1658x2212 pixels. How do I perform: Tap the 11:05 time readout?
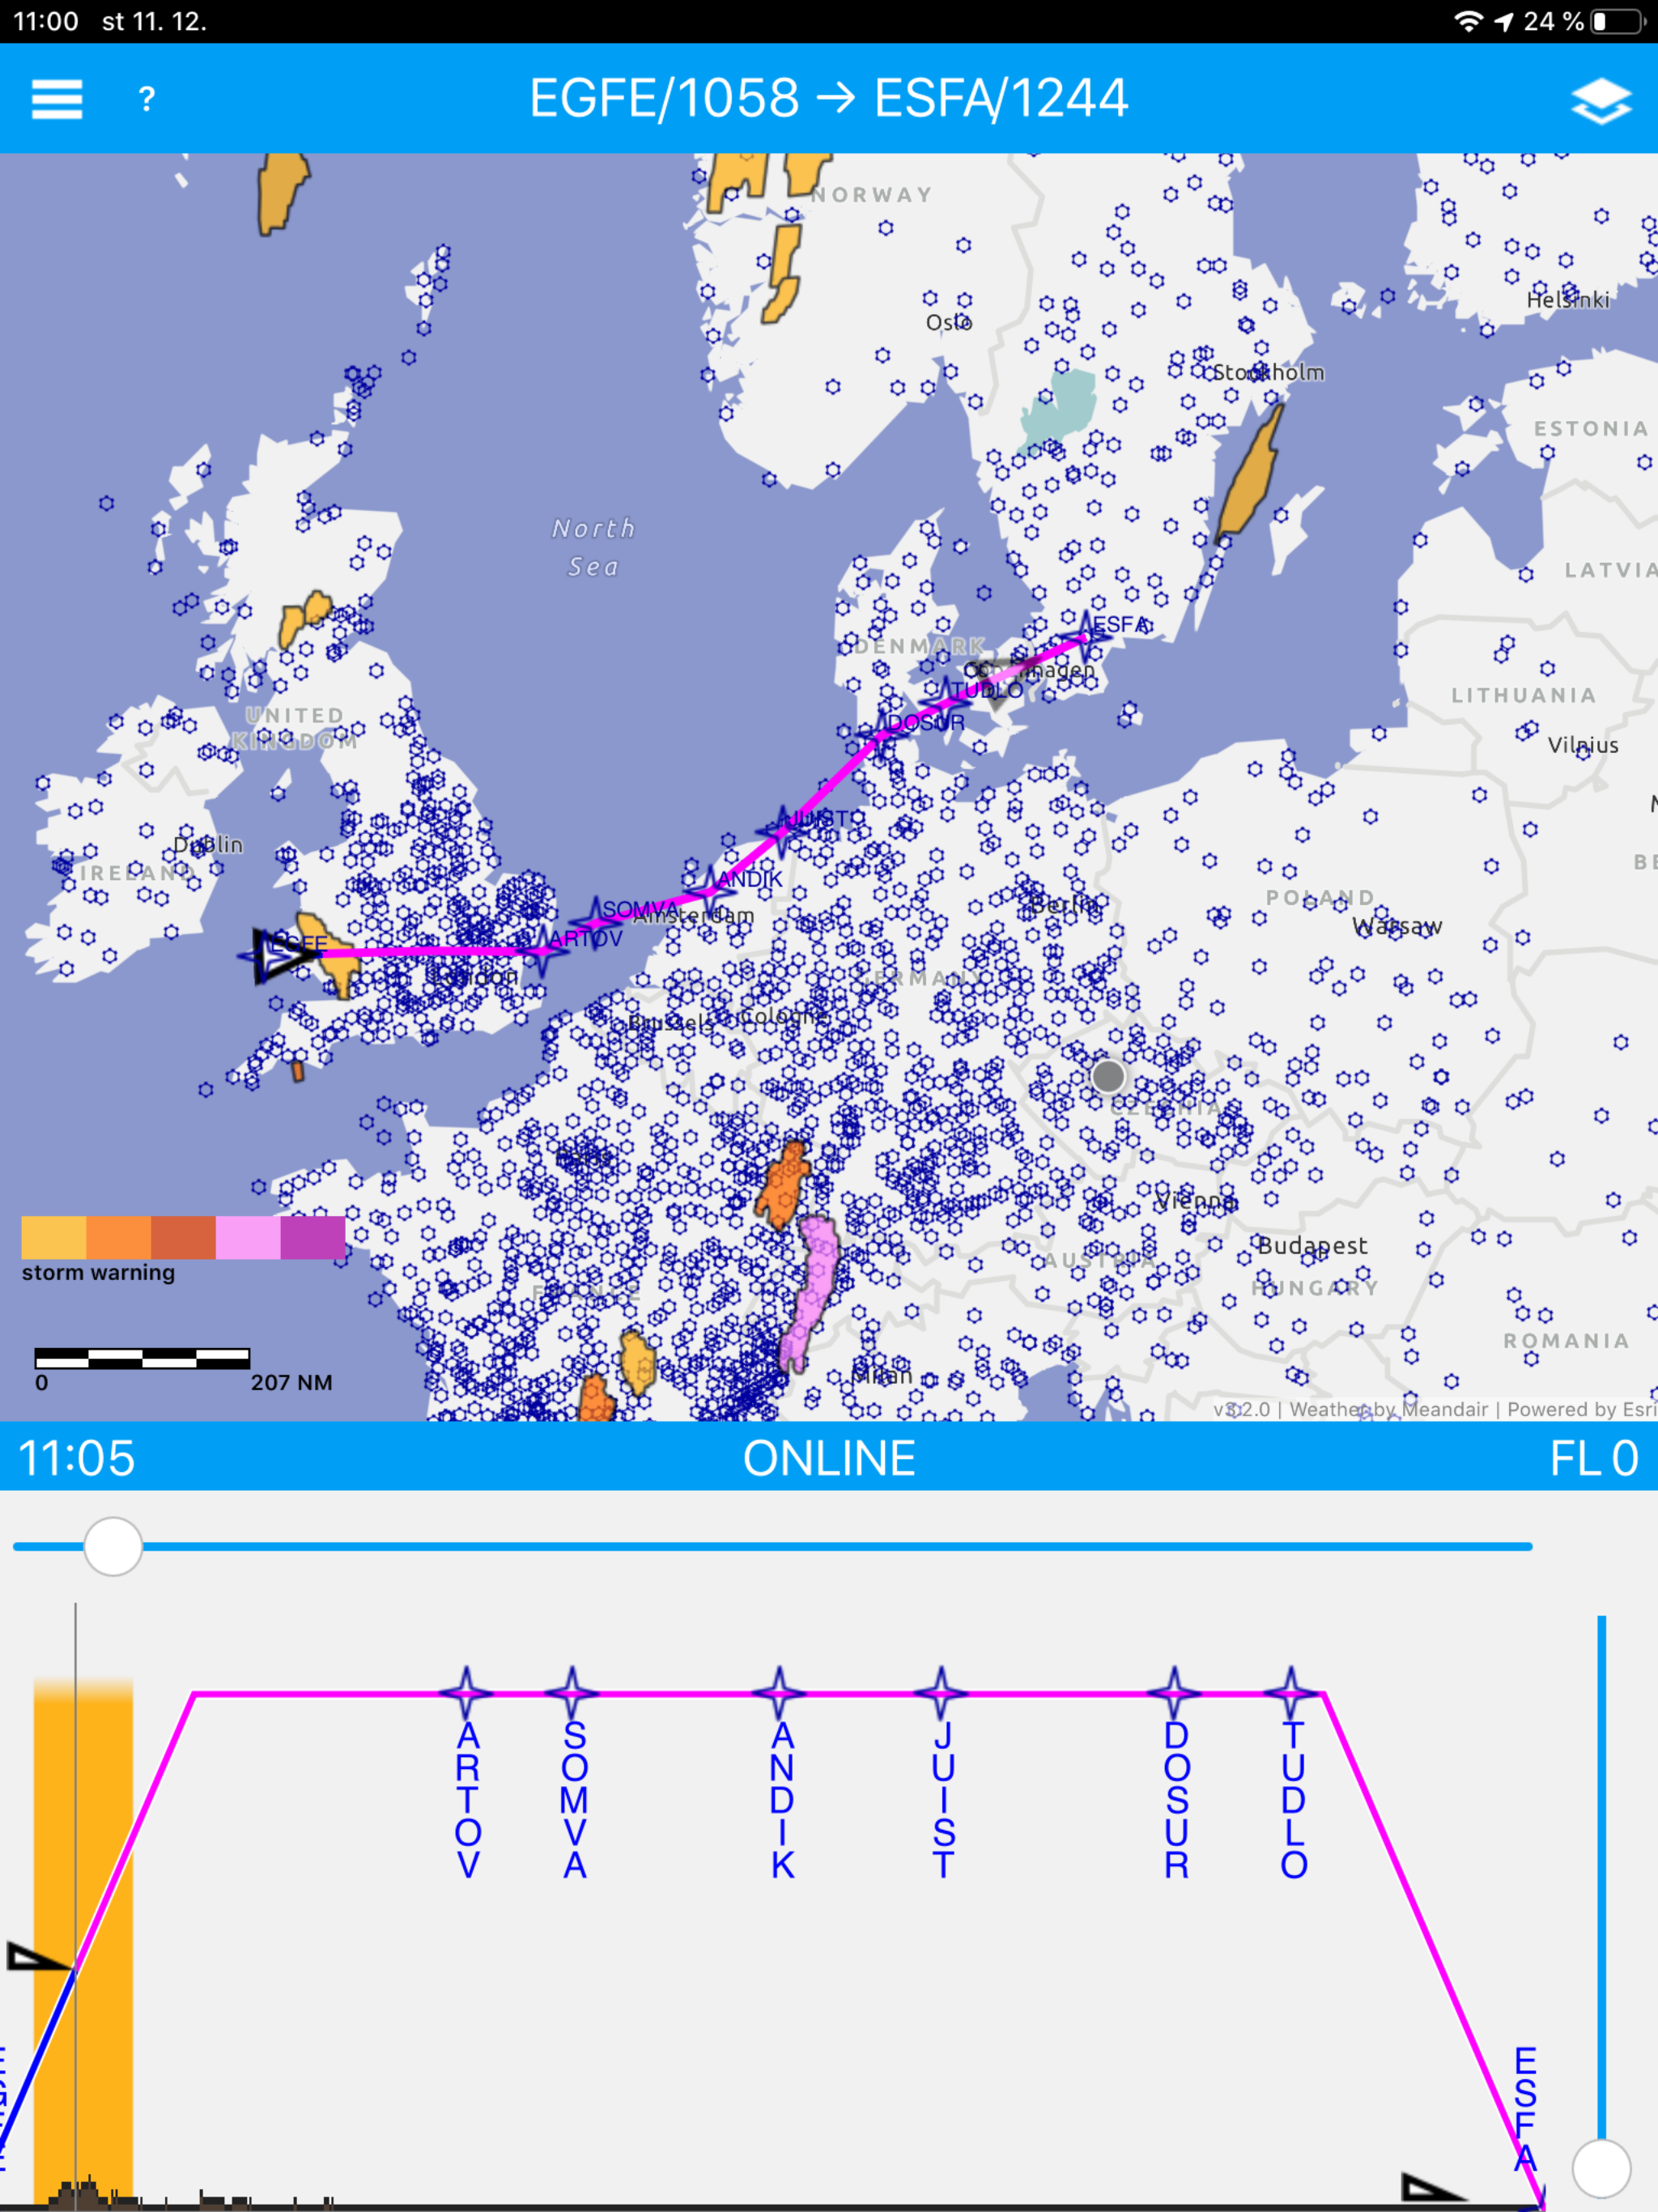click(77, 1458)
